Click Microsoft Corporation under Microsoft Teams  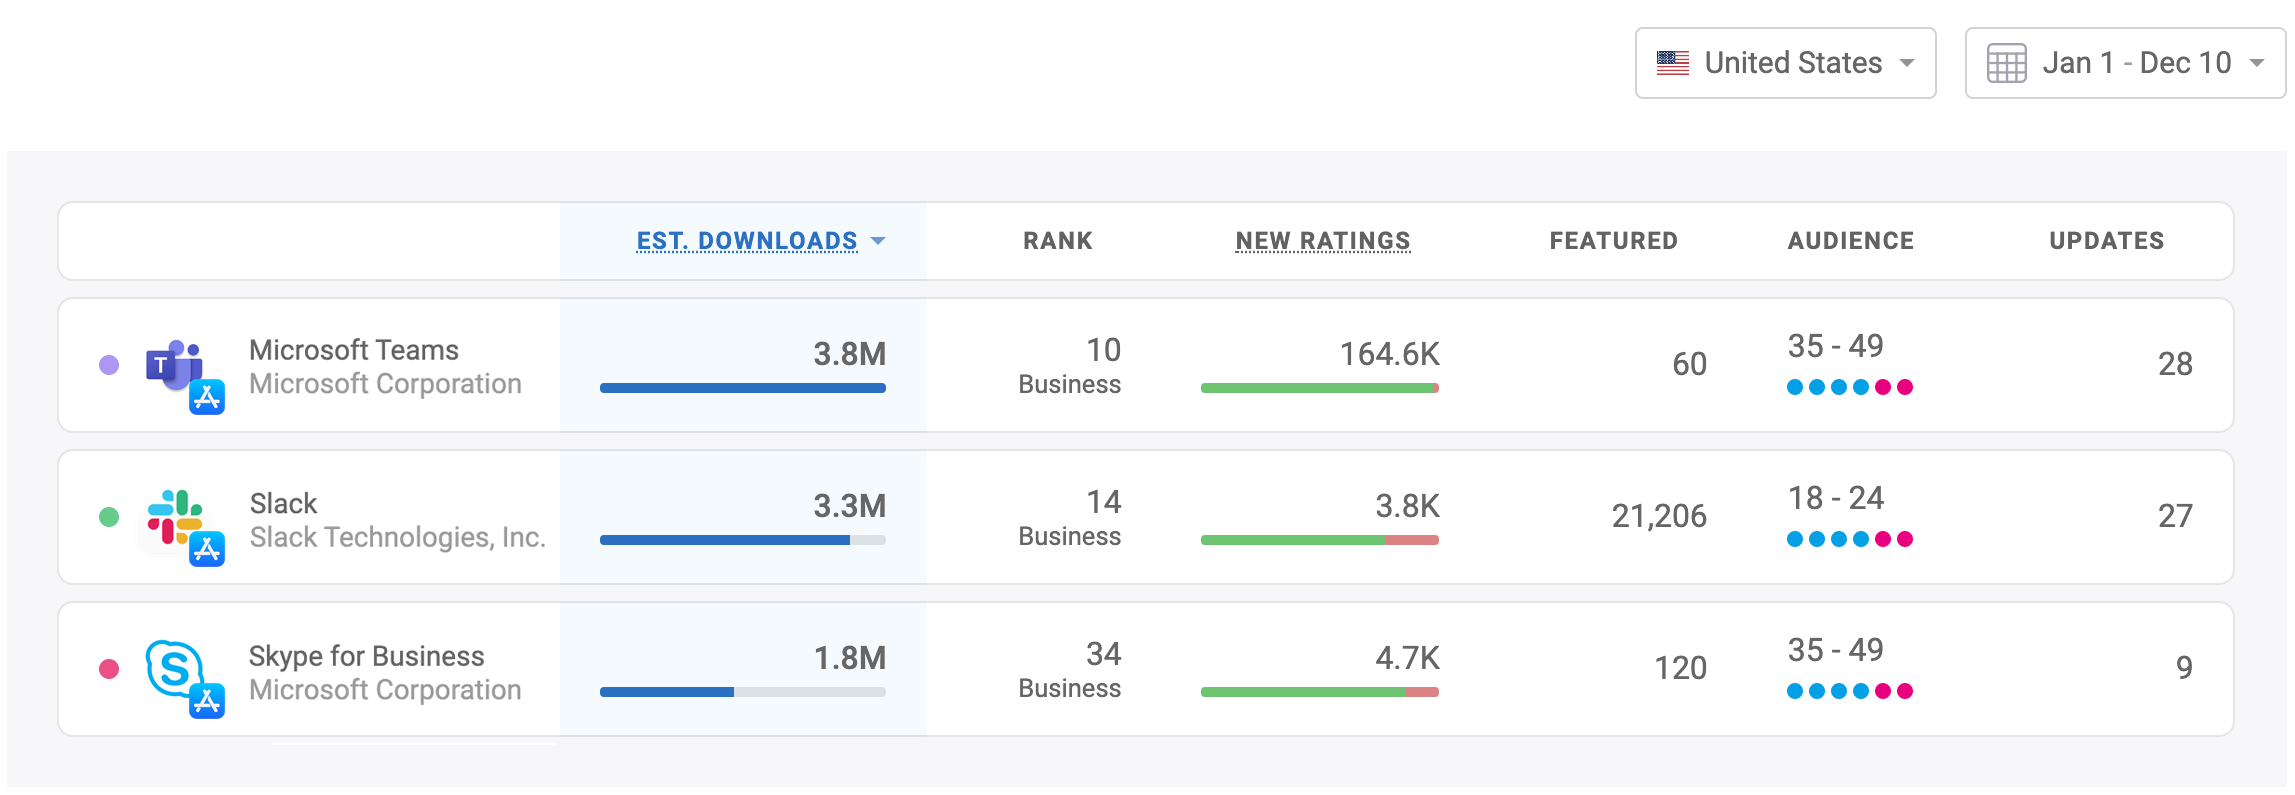[385, 384]
